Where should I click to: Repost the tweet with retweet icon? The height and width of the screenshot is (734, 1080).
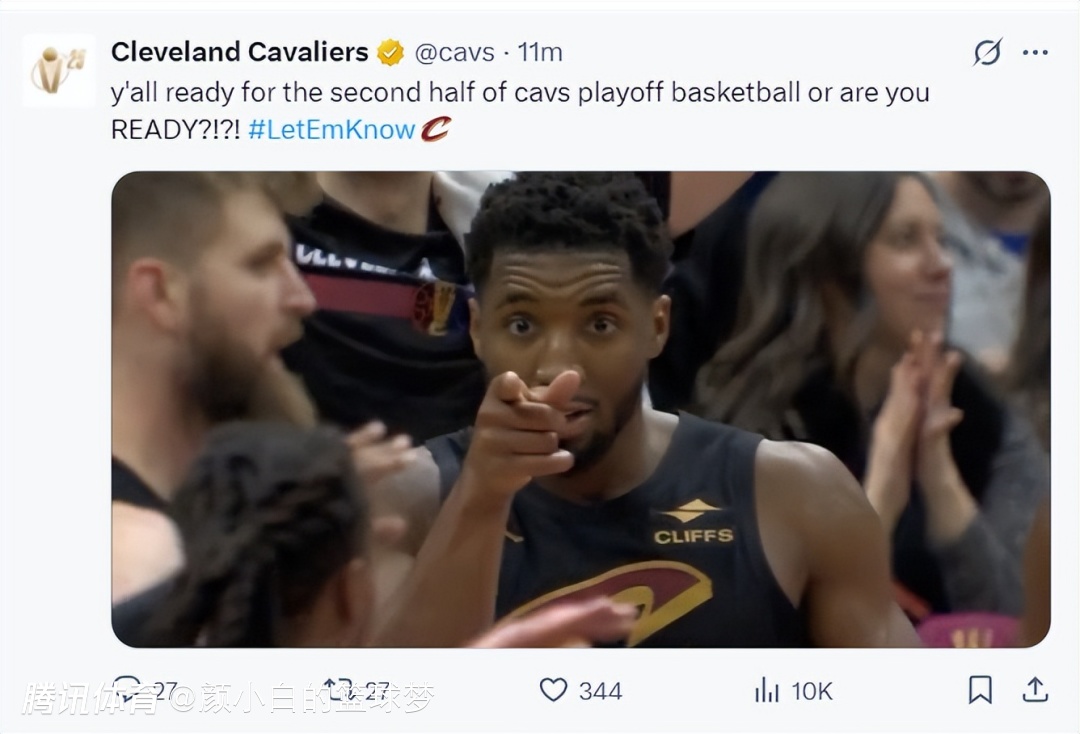click(x=337, y=689)
